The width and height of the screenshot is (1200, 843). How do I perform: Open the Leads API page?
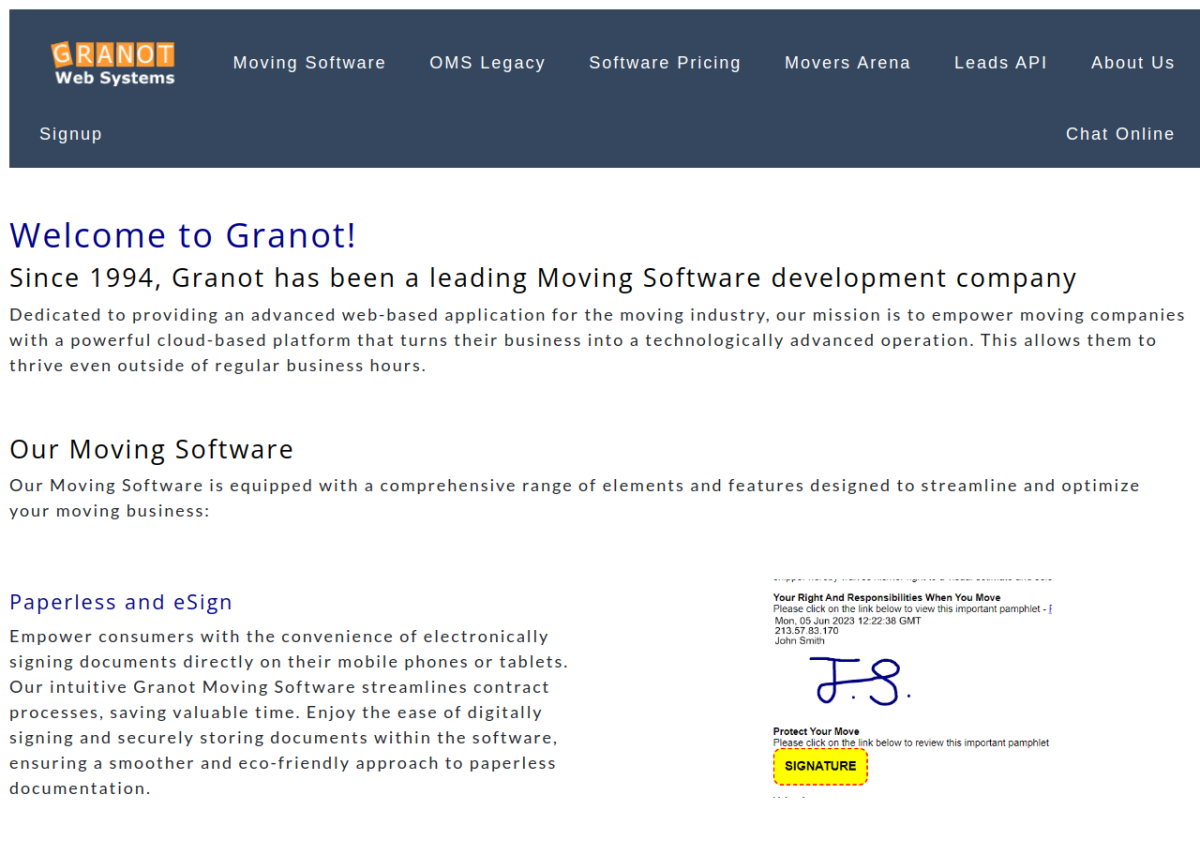[1000, 63]
